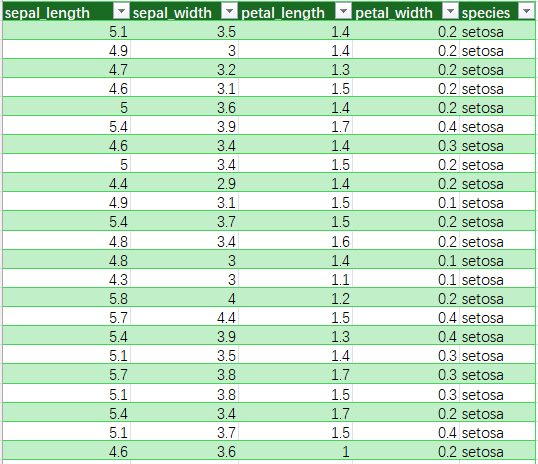Open the sepal_width filter dropdown
This screenshot has width=538, height=464.
(229, 12)
